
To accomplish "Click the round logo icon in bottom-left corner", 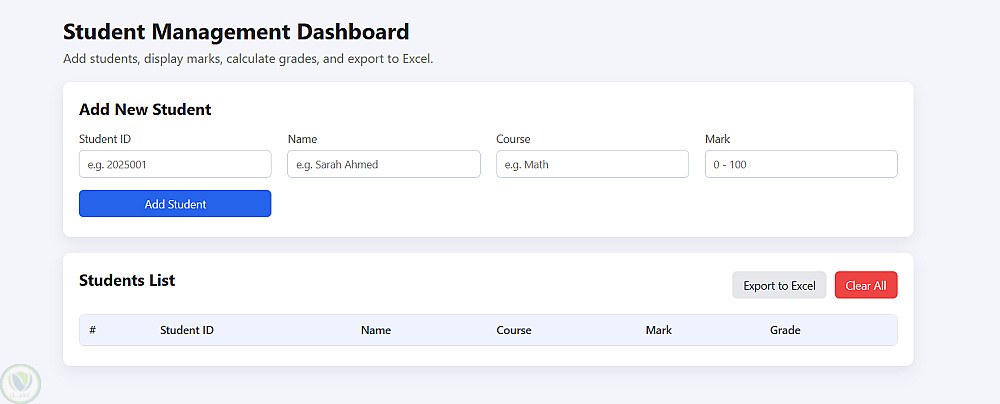I will click(x=19, y=384).
